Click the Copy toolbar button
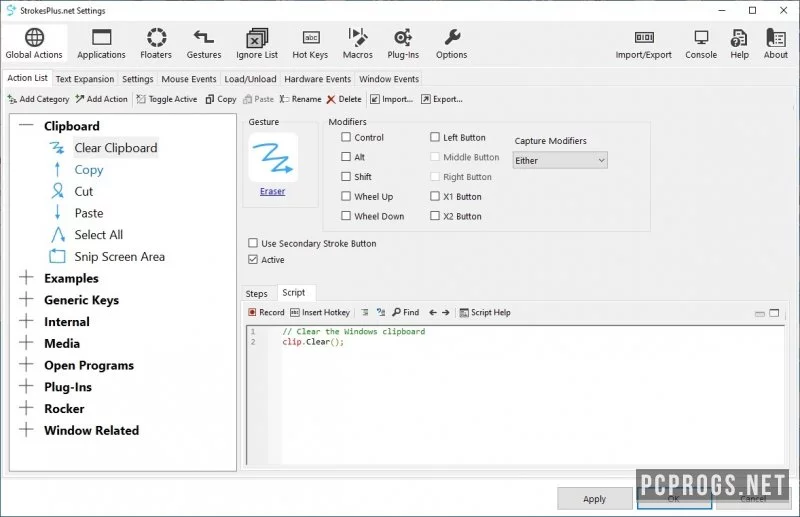The image size is (800, 517). click(221, 99)
